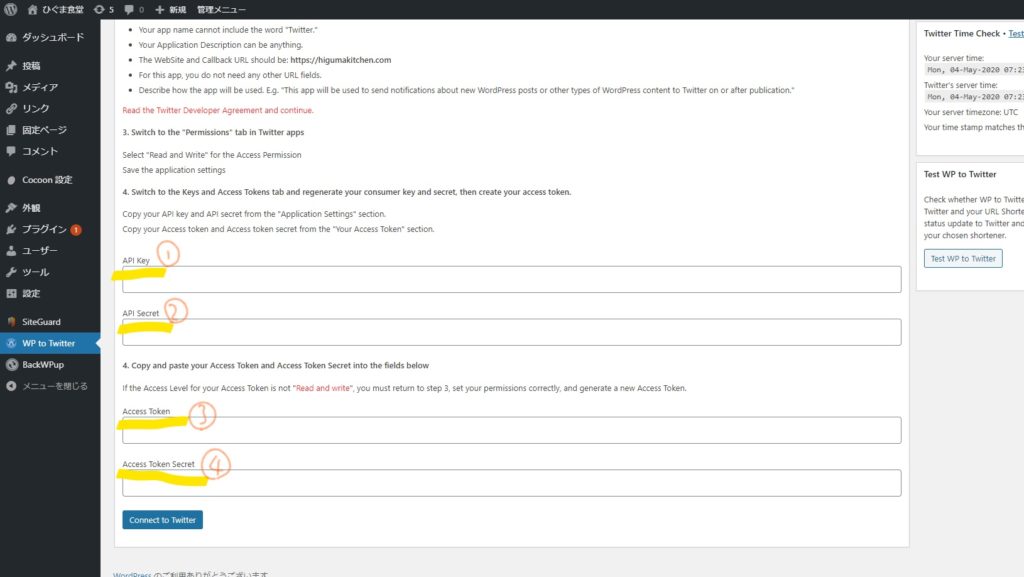Click the 設定 sliders icon
The width and height of the screenshot is (1024, 577).
click(x=11, y=293)
